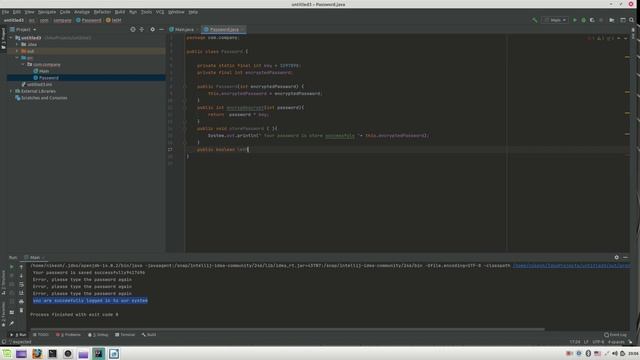Expand the out folder arrow

click(17, 51)
